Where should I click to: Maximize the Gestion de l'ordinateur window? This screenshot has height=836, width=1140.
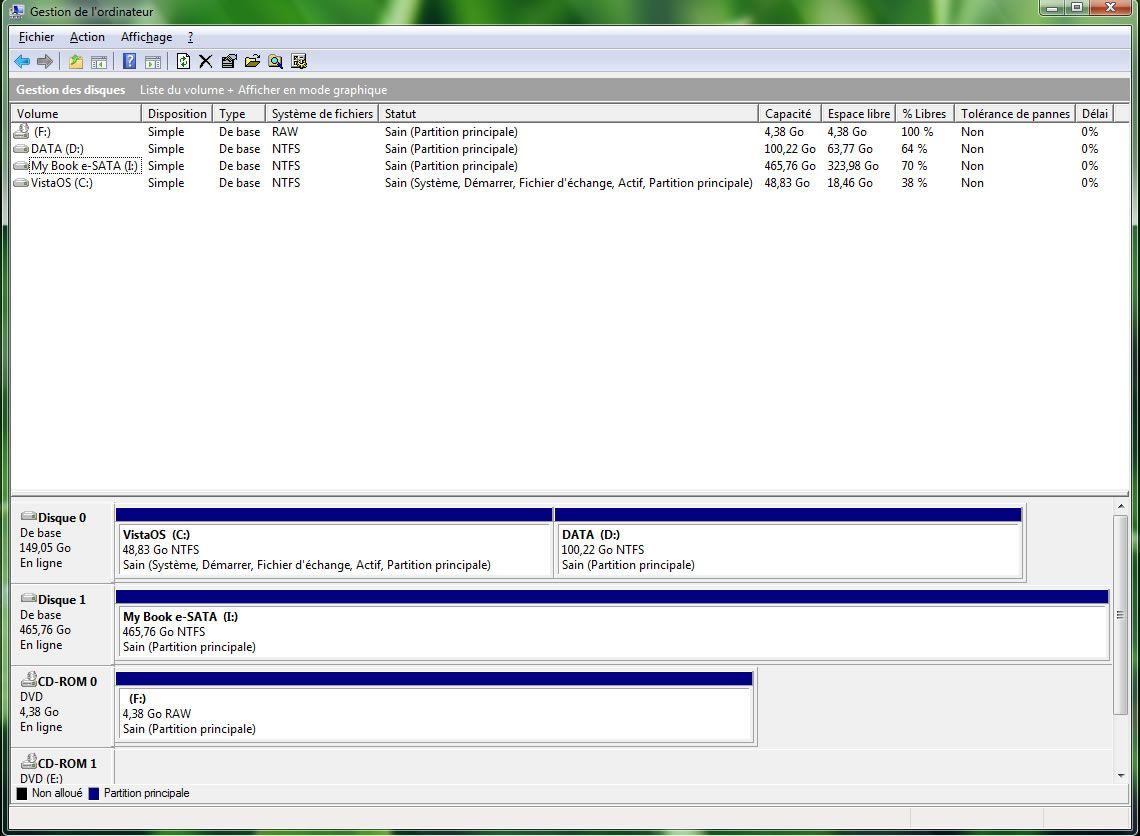pyautogui.click(x=1077, y=7)
